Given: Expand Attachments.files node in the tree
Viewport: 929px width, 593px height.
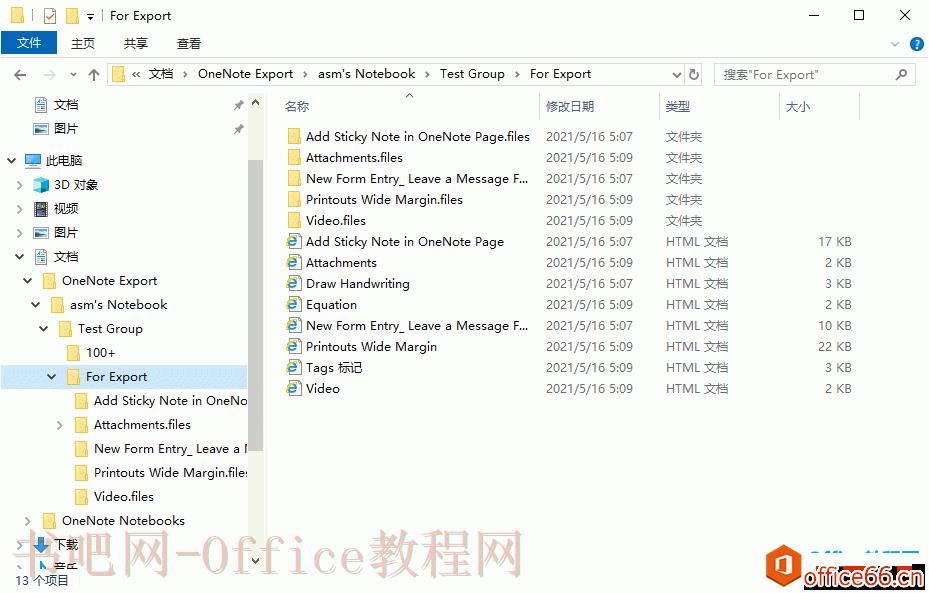Looking at the screenshot, I should pyautogui.click(x=59, y=425).
